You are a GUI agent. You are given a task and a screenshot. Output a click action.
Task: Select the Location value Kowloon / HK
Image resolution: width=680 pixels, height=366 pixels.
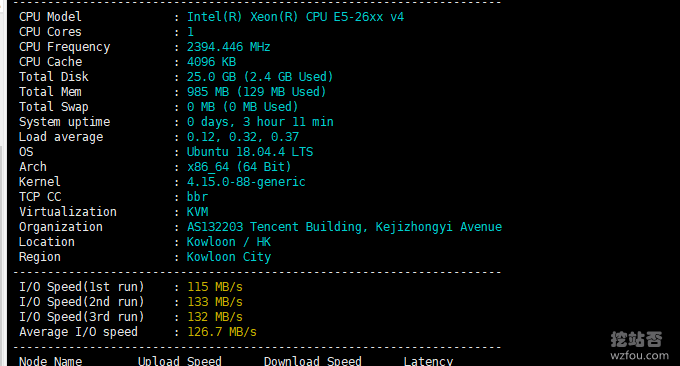[x=229, y=242]
